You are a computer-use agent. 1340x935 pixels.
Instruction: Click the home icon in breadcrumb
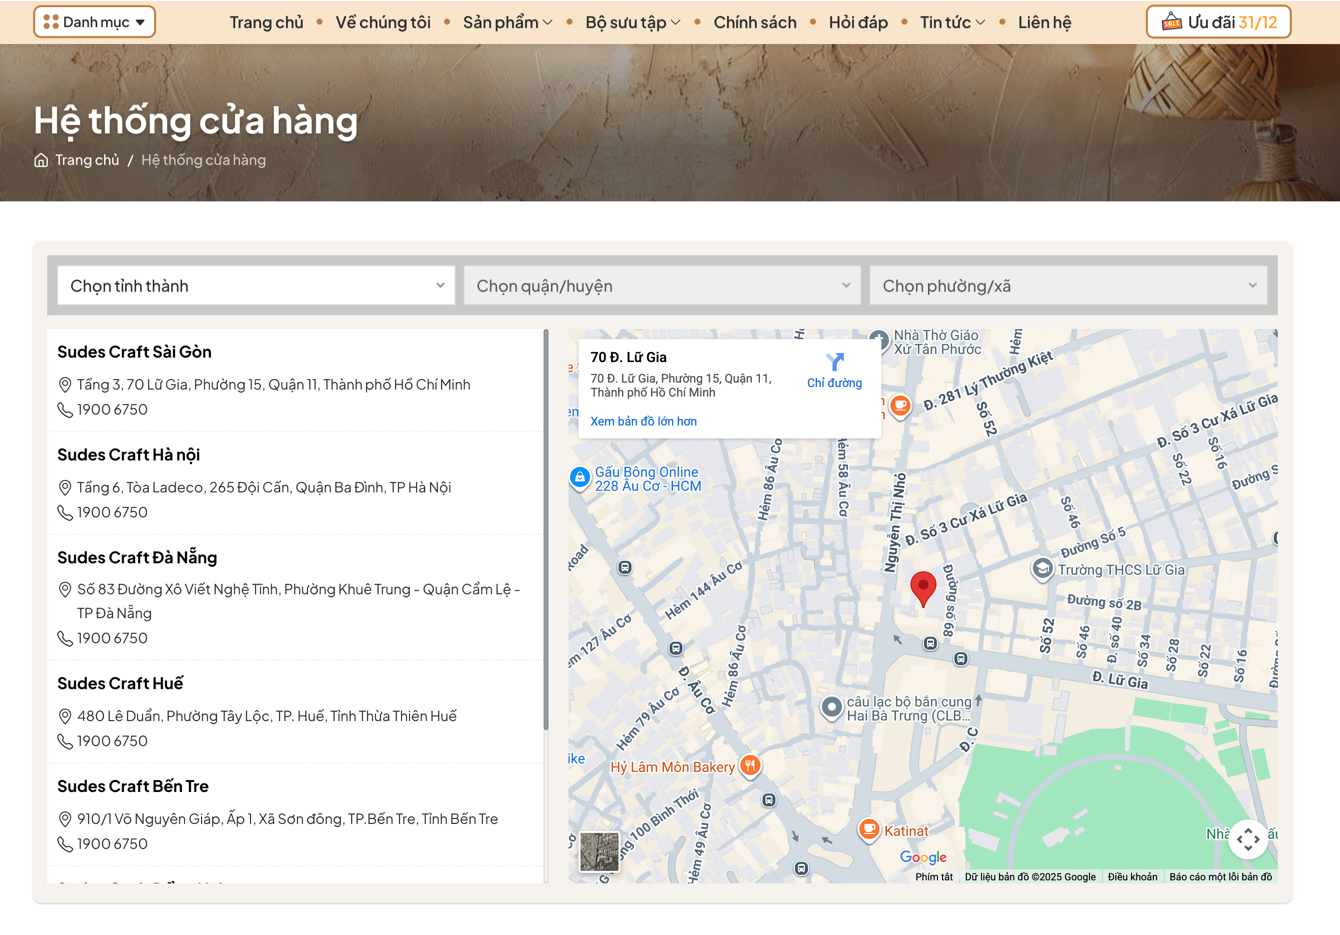tap(41, 160)
